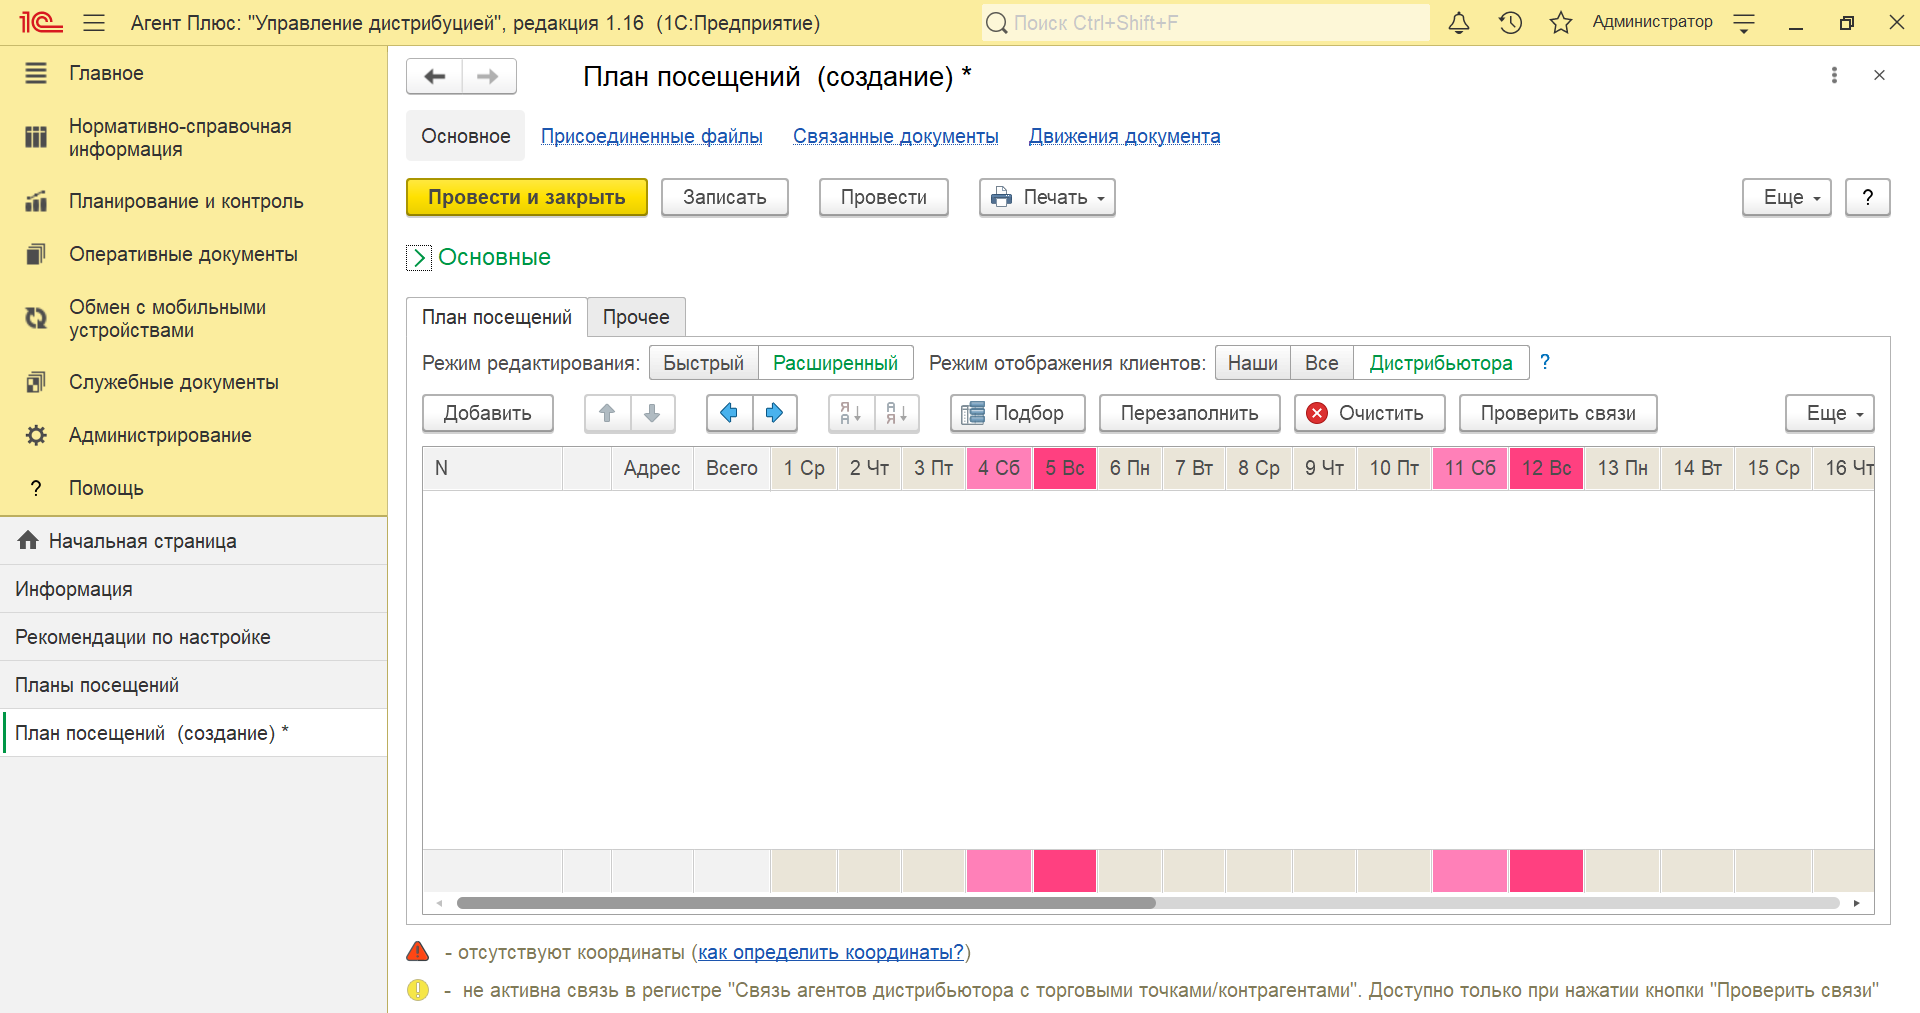The image size is (1920, 1013).
Task: Click the search field Поиск Ctrl+Shift+F
Action: (1206, 23)
